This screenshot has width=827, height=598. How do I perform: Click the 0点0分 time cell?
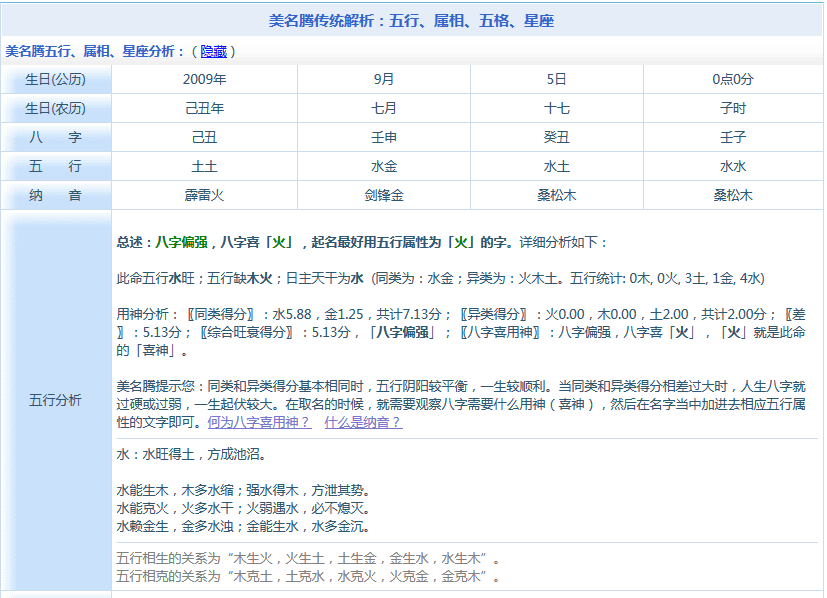732,79
